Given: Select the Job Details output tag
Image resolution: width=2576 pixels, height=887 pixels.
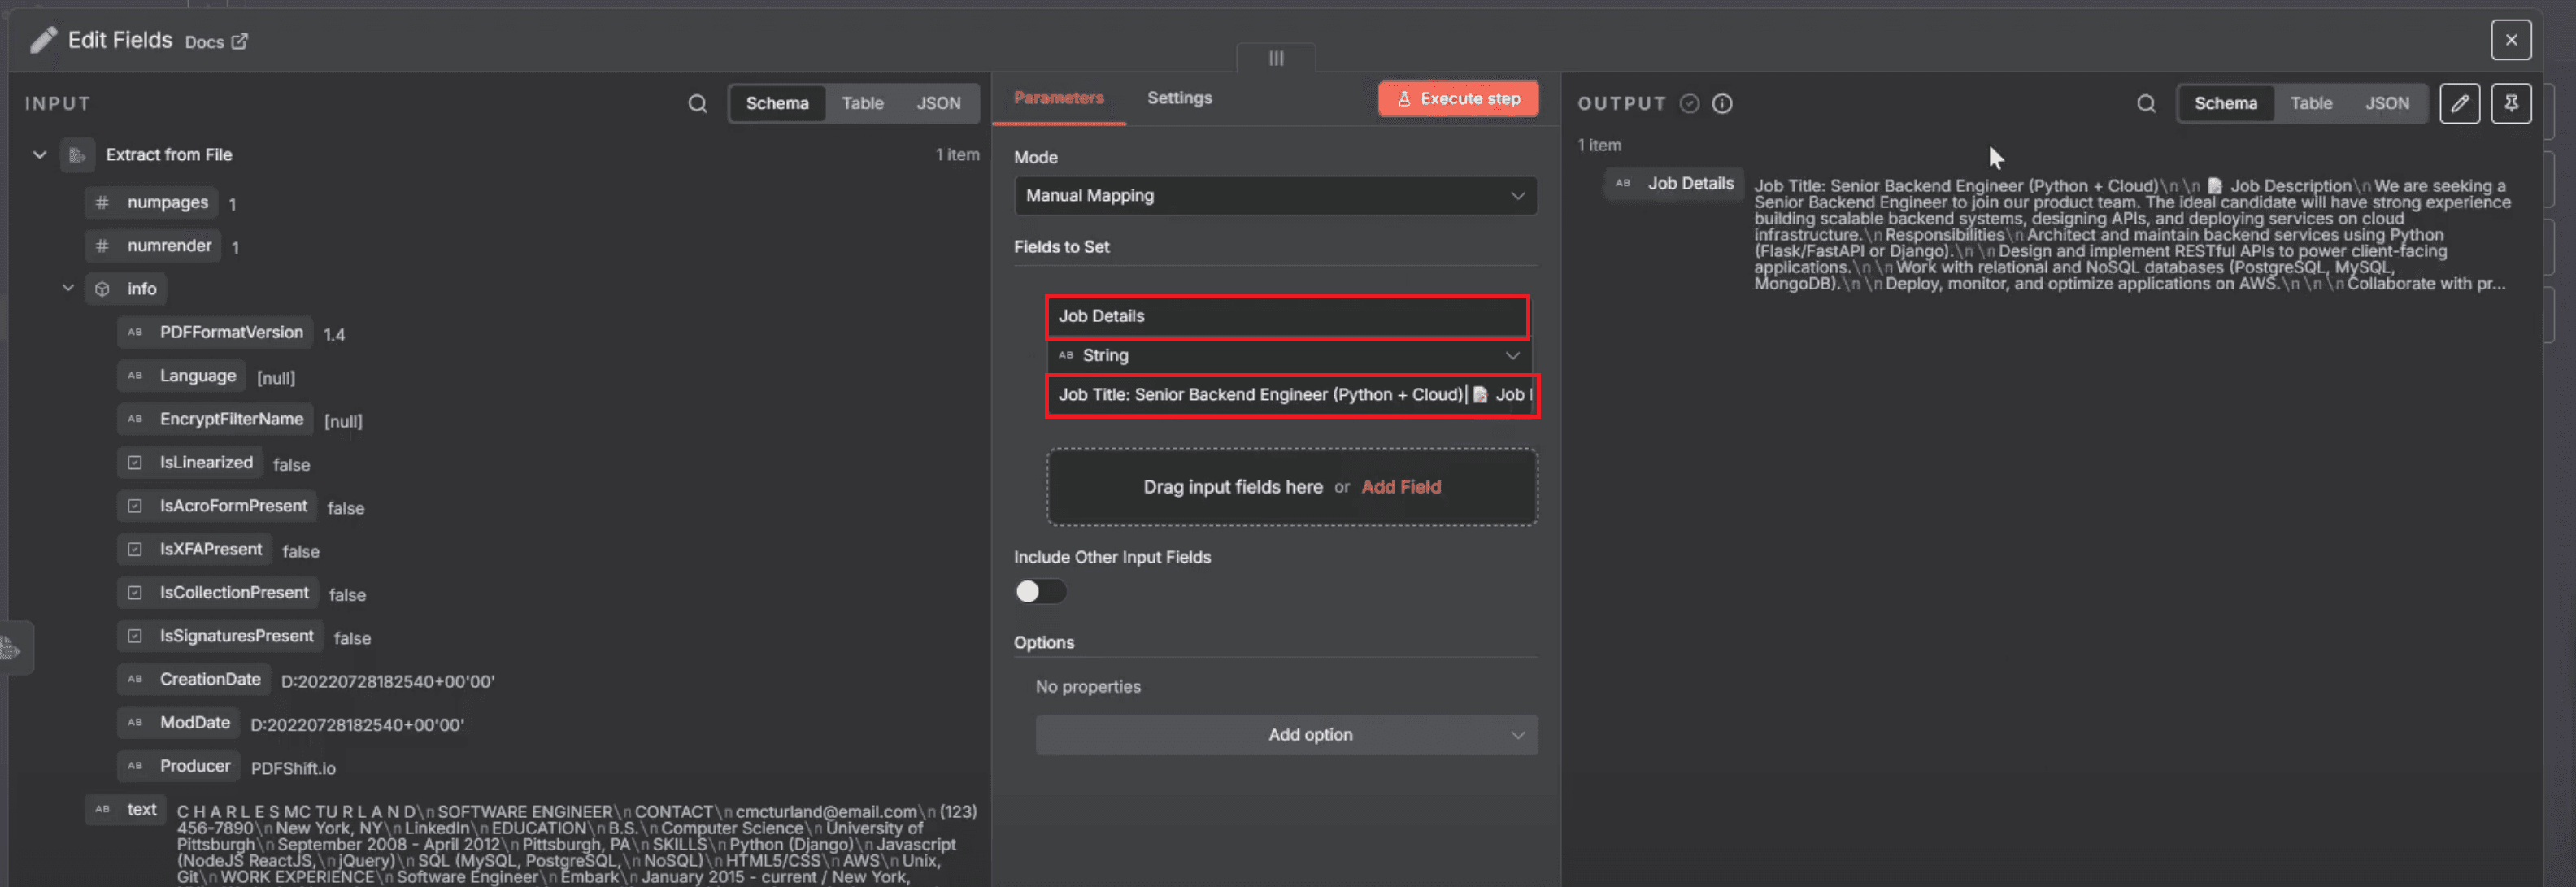Looking at the screenshot, I should pos(1674,183).
